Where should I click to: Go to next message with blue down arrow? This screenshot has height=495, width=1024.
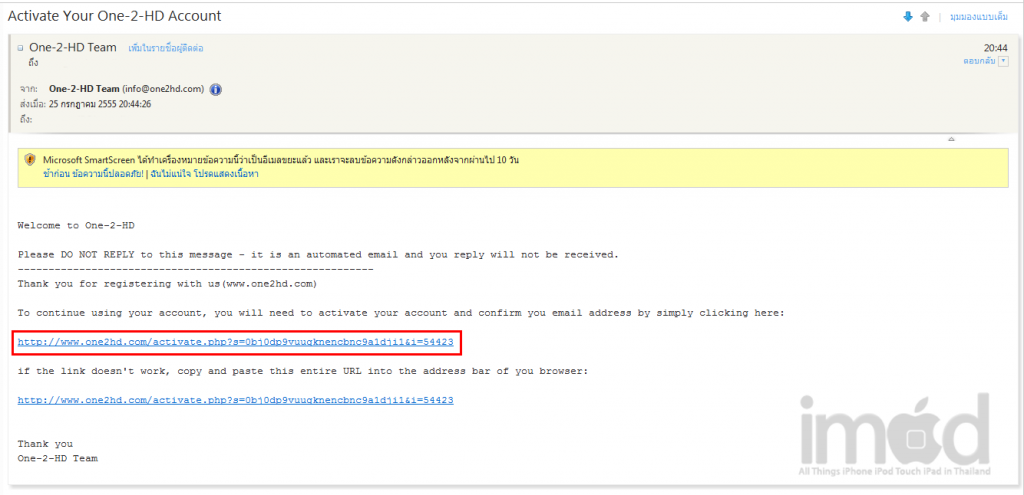[x=908, y=16]
